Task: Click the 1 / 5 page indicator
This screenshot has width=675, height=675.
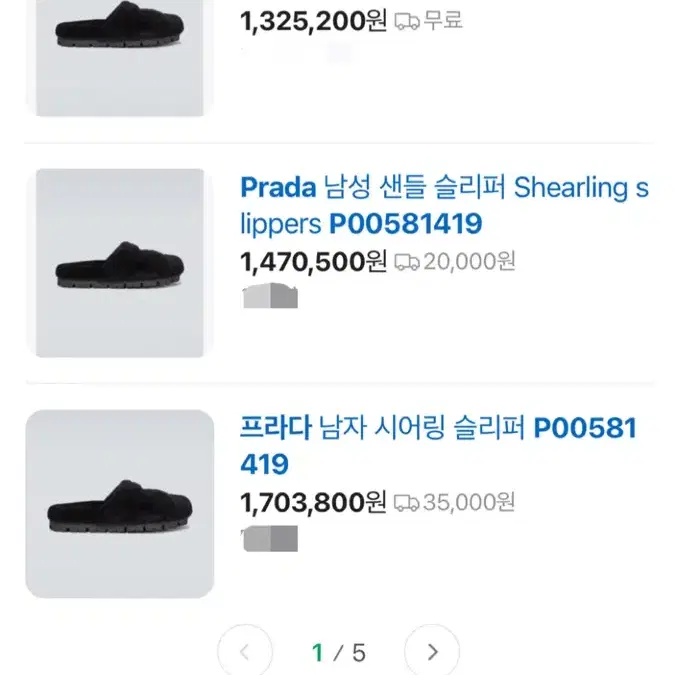Action: point(339,653)
